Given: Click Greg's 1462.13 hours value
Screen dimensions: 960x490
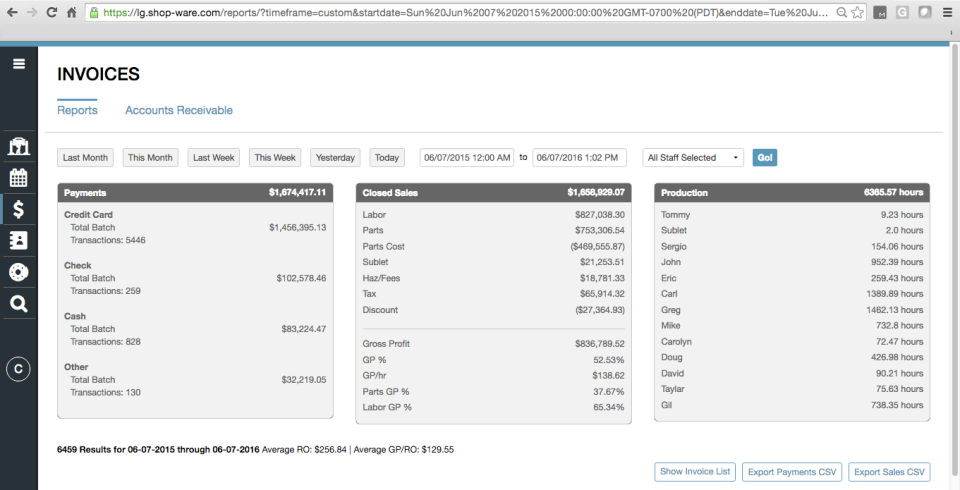Looking at the screenshot, I should pyautogui.click(x=894, y=310).
